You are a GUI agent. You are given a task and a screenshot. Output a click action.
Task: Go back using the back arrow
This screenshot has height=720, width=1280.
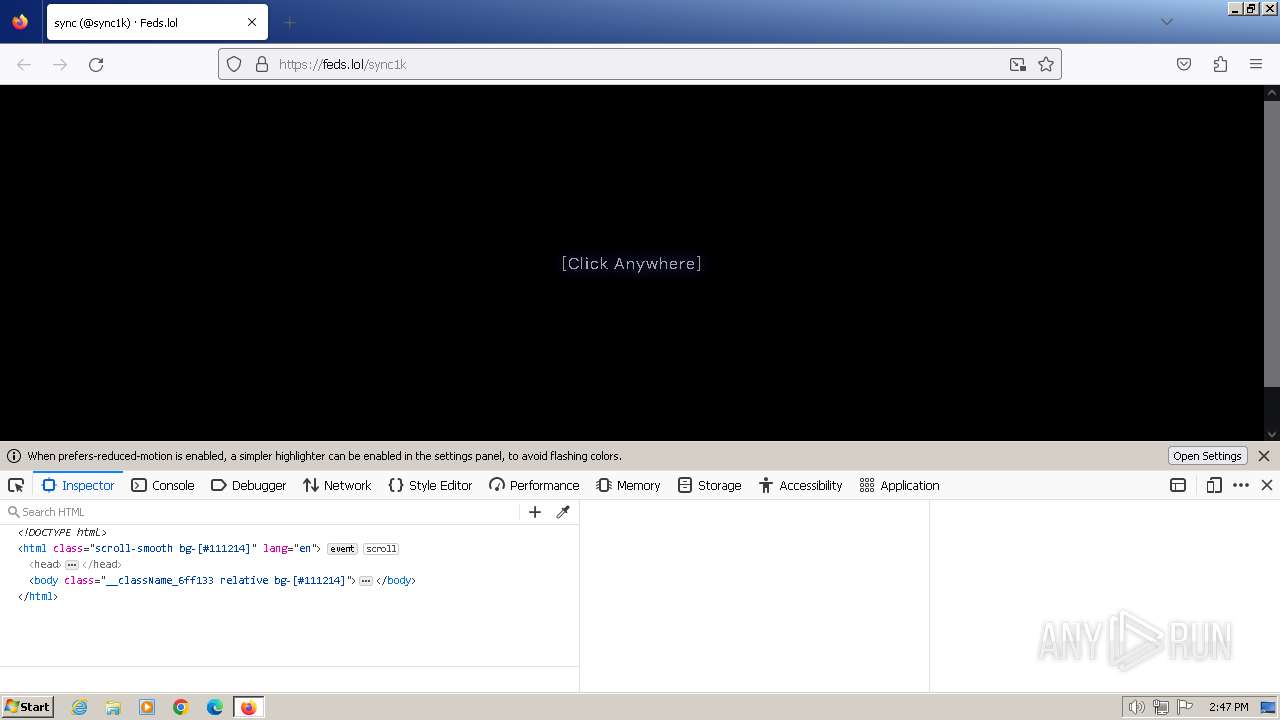coord(24,64)
